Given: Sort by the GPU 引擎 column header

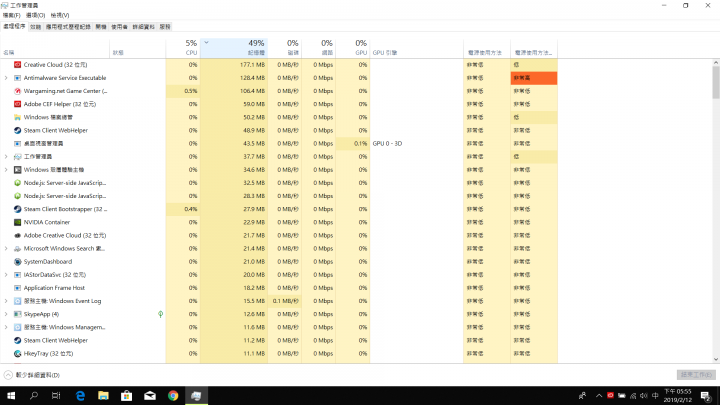Looking at the screenshot, I should 416,48.
